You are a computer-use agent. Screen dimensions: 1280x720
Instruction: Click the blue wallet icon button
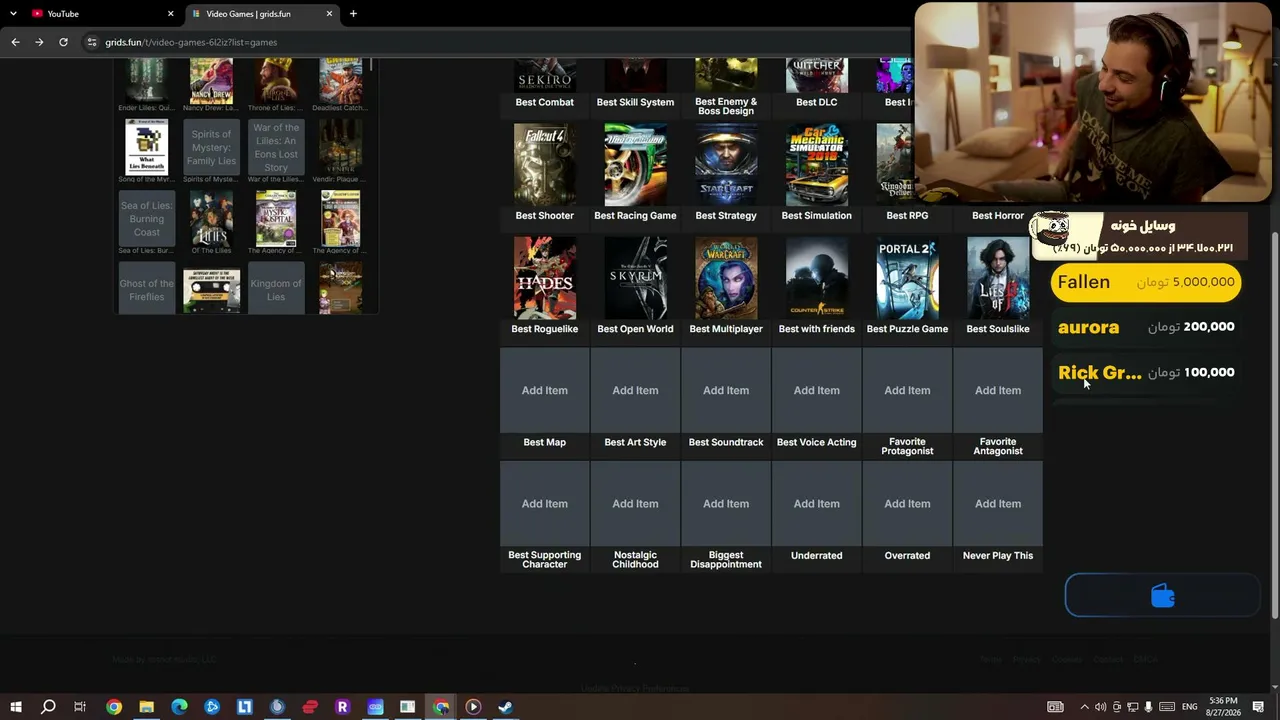[x=1162, y=596]
